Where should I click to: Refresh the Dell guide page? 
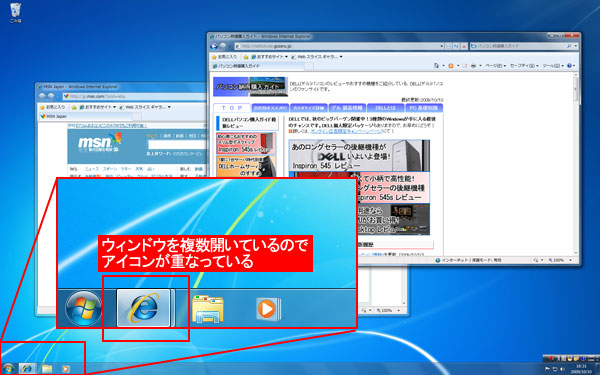click(x=456, y=46)
